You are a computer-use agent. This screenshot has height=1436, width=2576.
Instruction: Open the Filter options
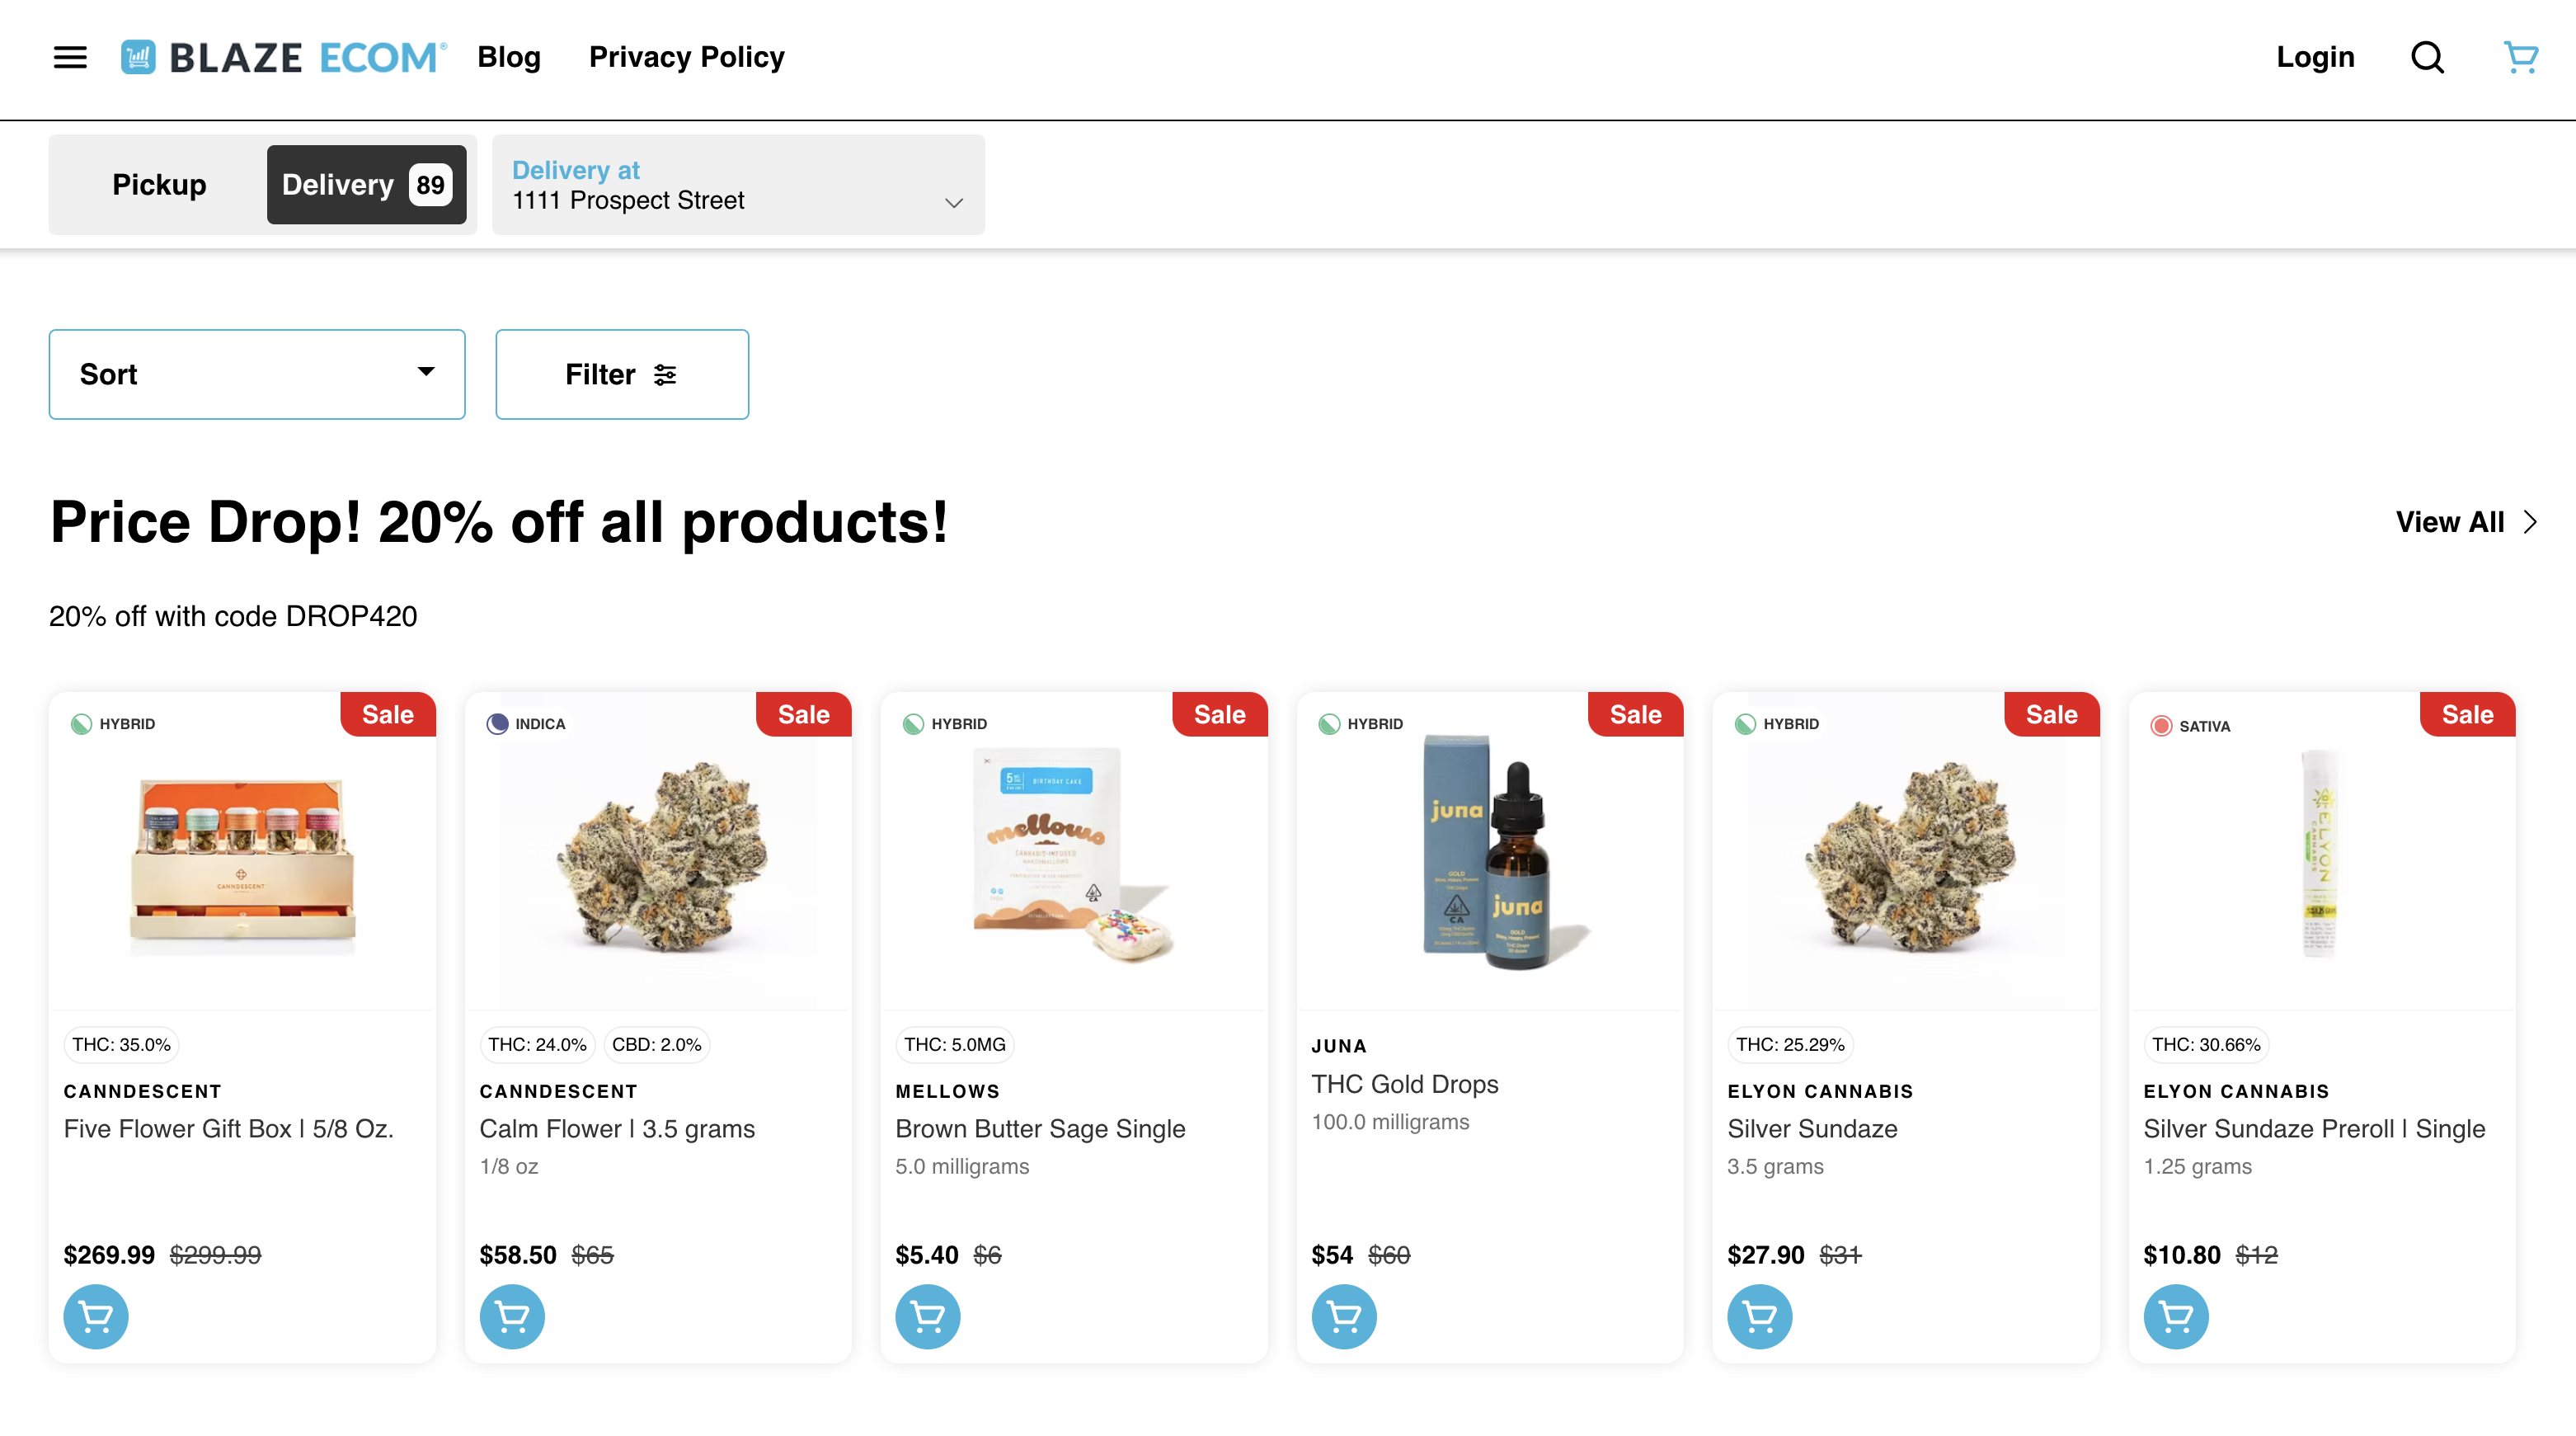(x=621, y=374)
